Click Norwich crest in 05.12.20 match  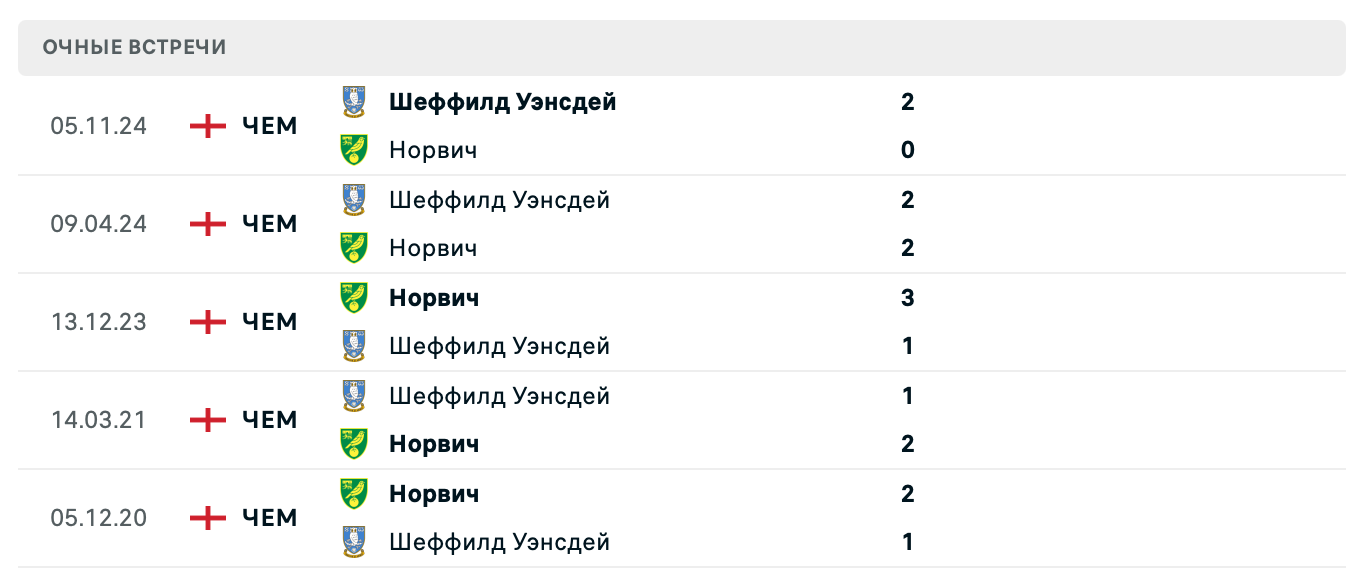[x=353, y=494]
